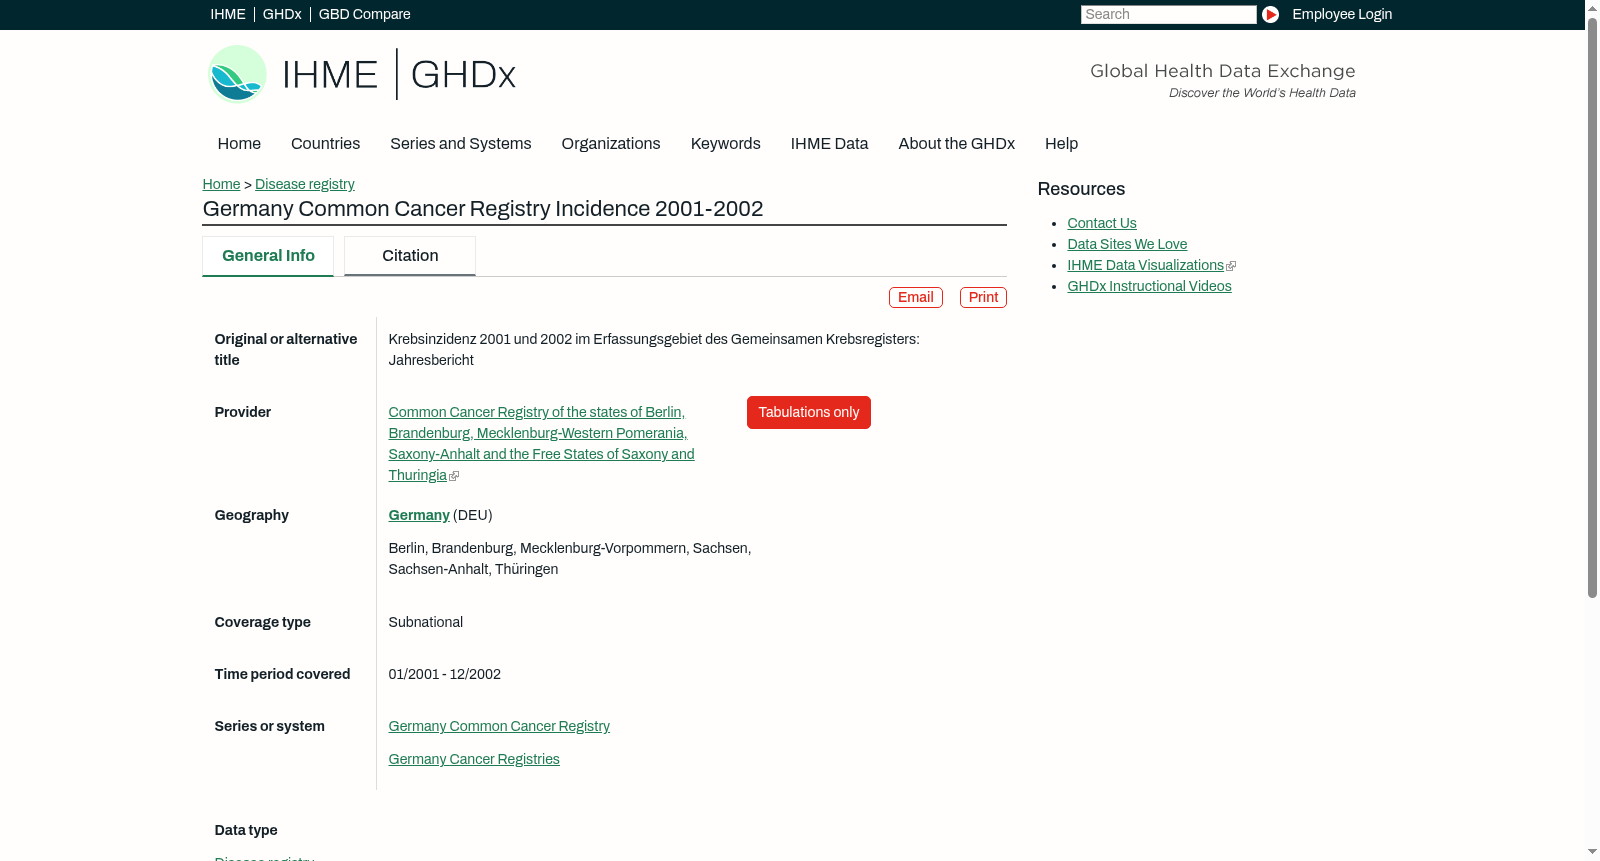Click the Tabulations only red badge
The image size is (1600, 861).
[809, 412]
